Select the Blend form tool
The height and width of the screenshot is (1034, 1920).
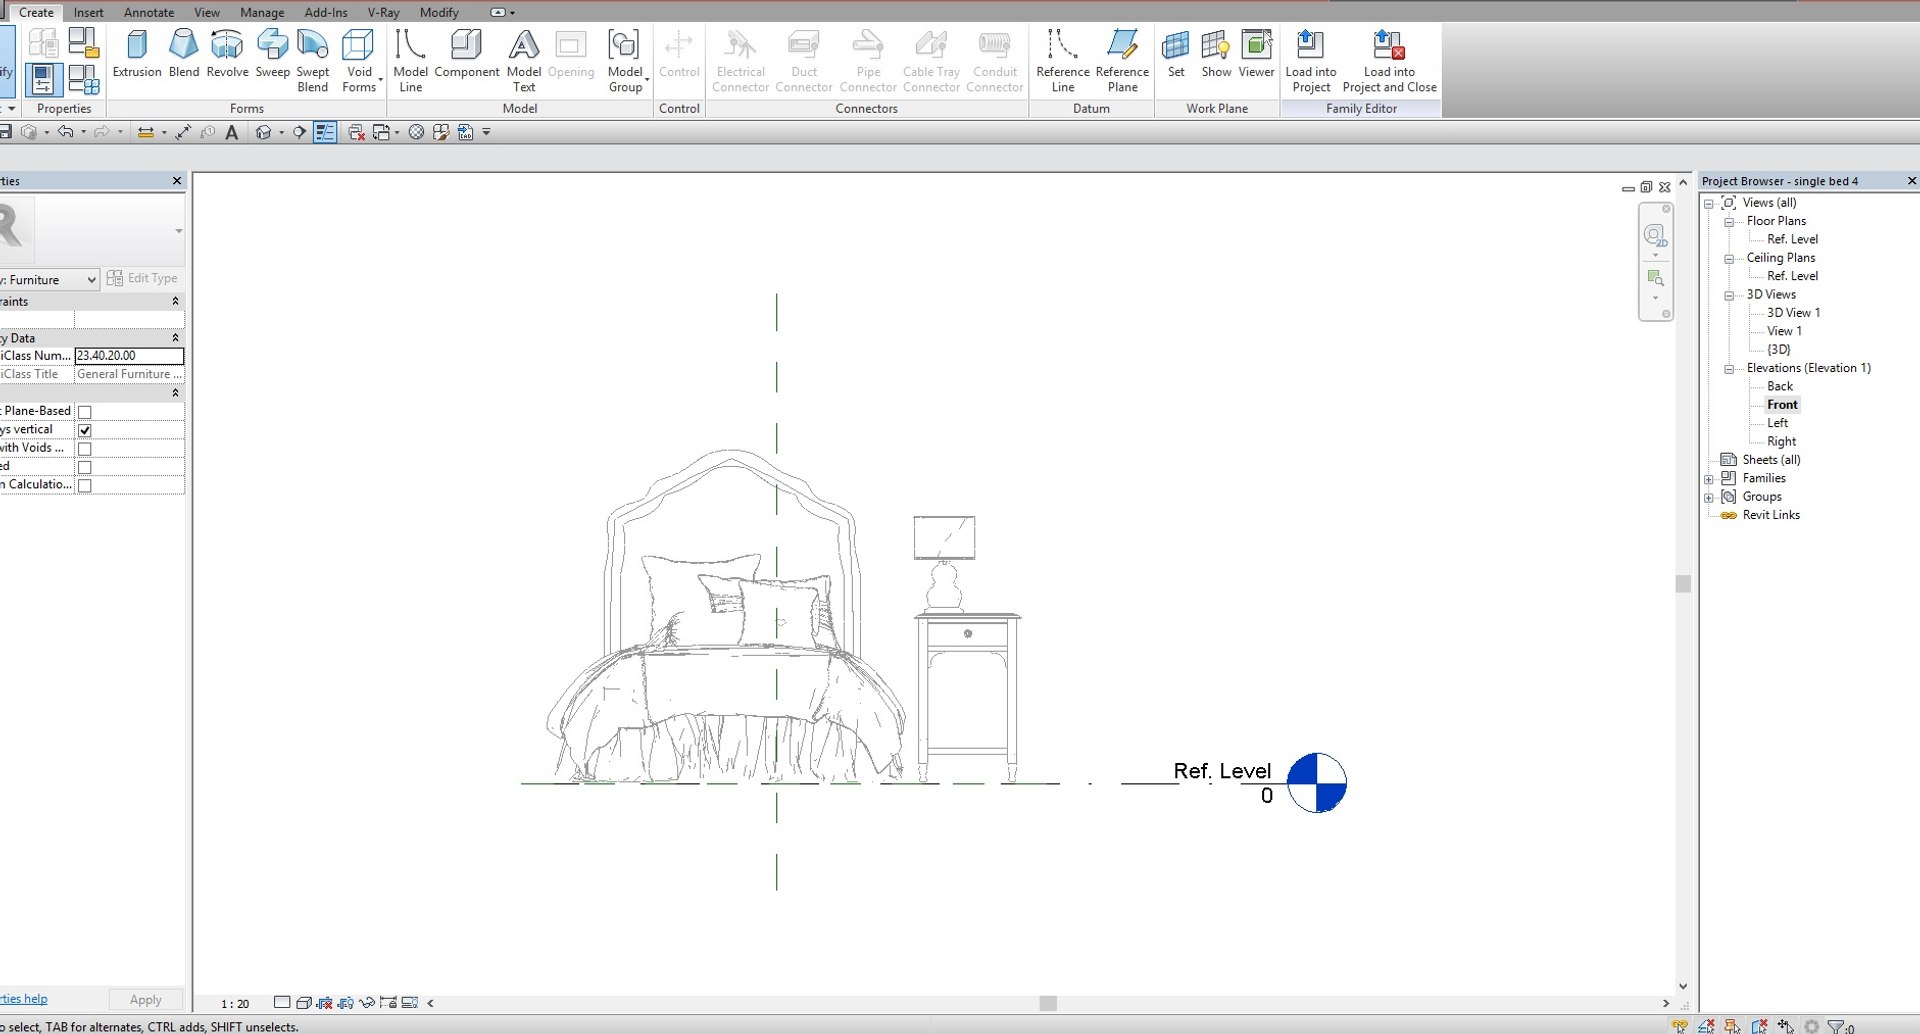click(x=184, y=54)
